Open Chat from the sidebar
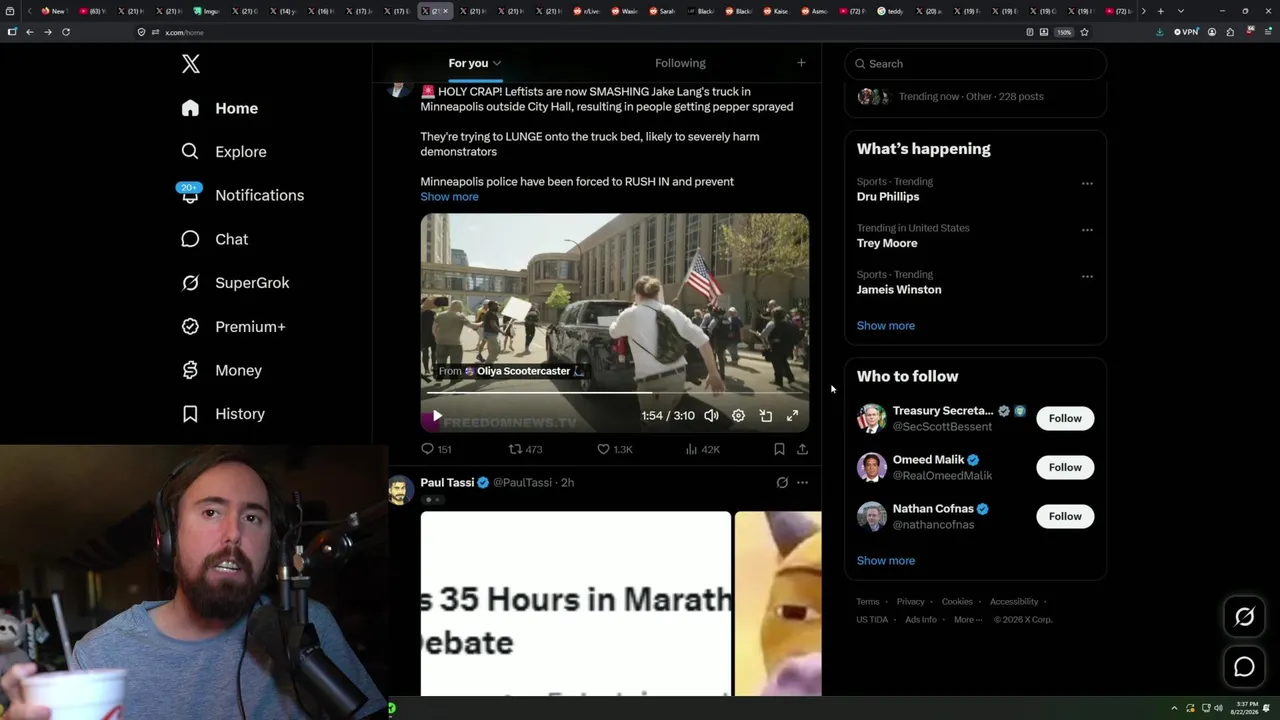Viewport: 1280px width, 720px height. pos(215,239)
